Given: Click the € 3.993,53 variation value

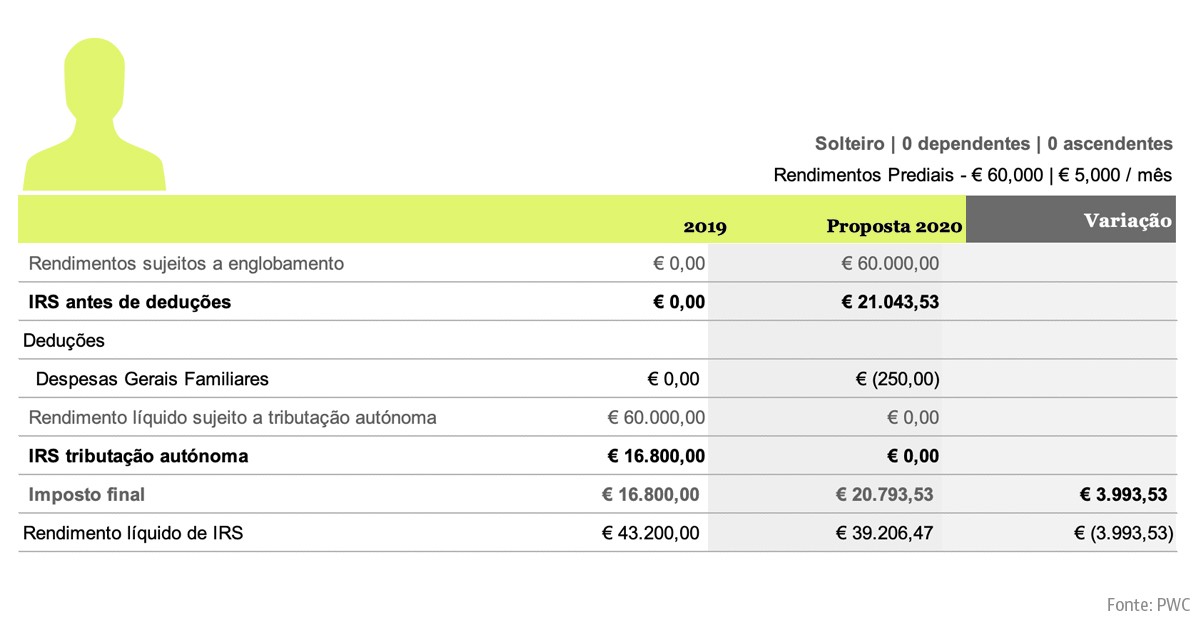Looking at the screenshot, I should pyautogui.click(x=1124, y=494).
